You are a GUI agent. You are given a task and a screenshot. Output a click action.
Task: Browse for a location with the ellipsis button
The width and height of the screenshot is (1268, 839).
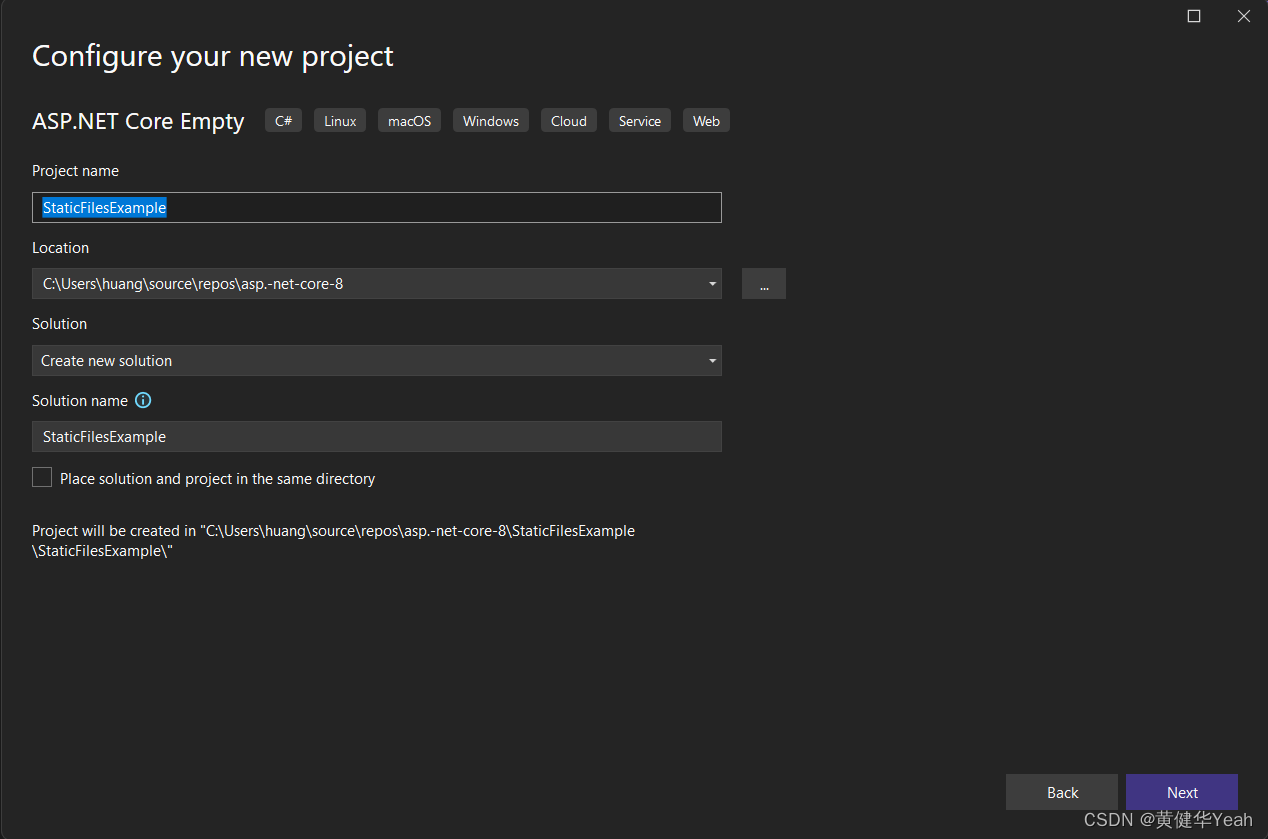pyautogui.click(x=764, y=283)
